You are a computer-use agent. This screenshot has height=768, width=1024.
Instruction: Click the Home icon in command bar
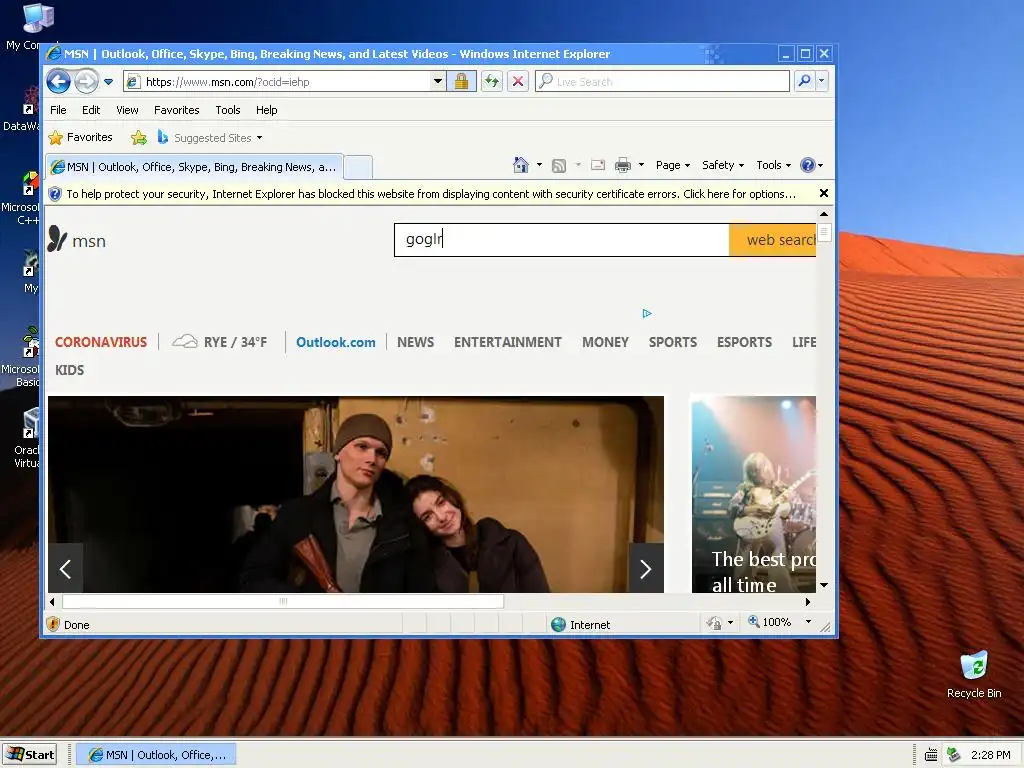tap(520, 165)
